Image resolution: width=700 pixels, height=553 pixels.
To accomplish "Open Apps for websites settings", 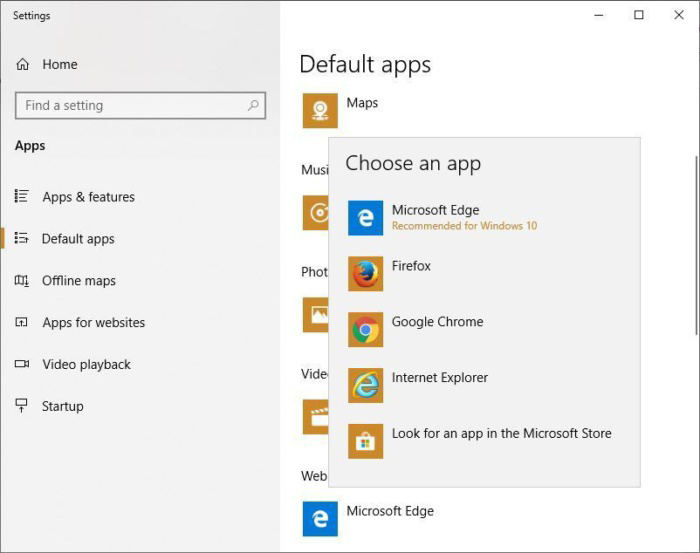I will (x=93, y=323).
